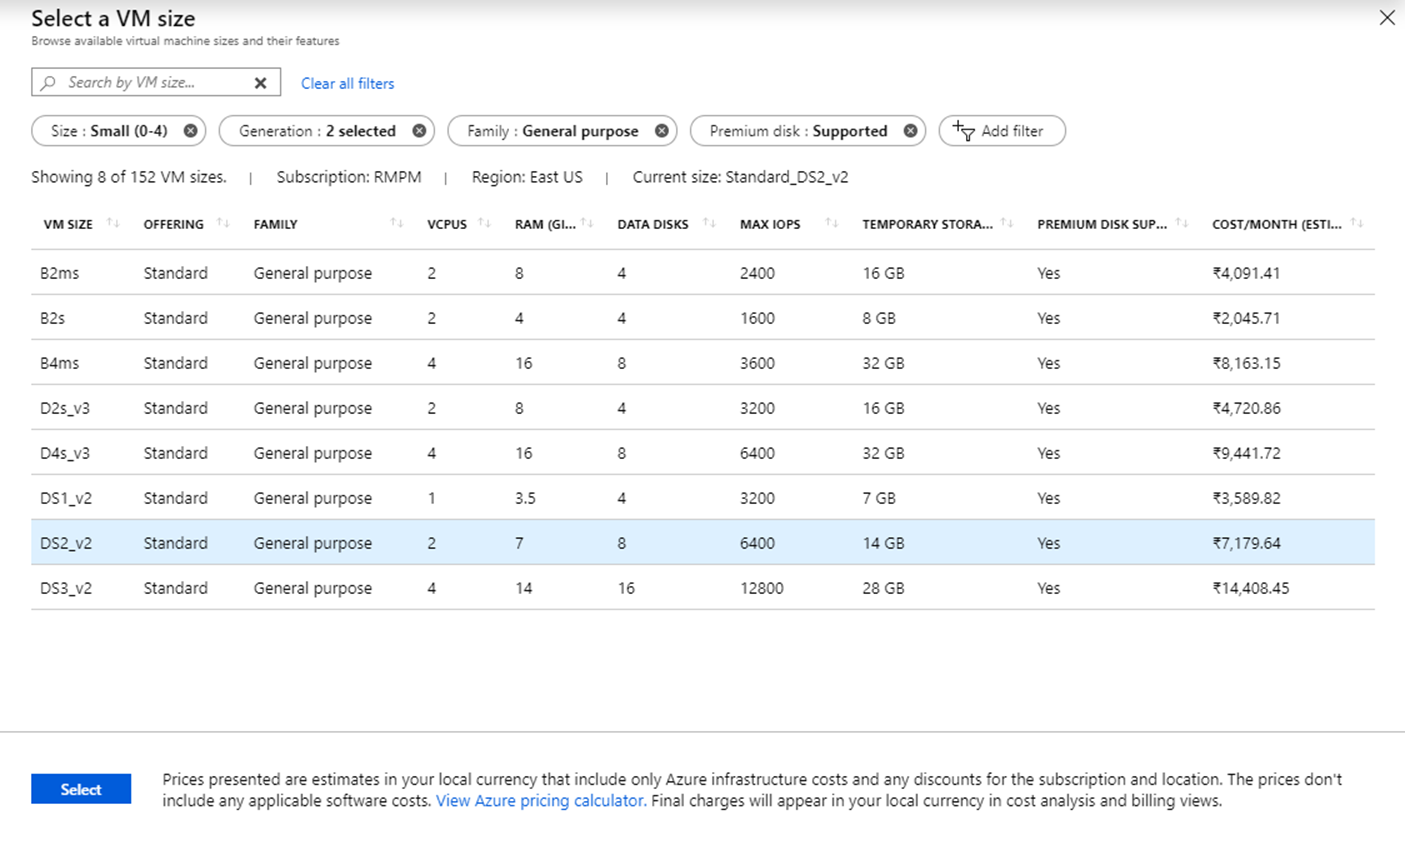Click the Clear all filters link

(x=347, y=83)
